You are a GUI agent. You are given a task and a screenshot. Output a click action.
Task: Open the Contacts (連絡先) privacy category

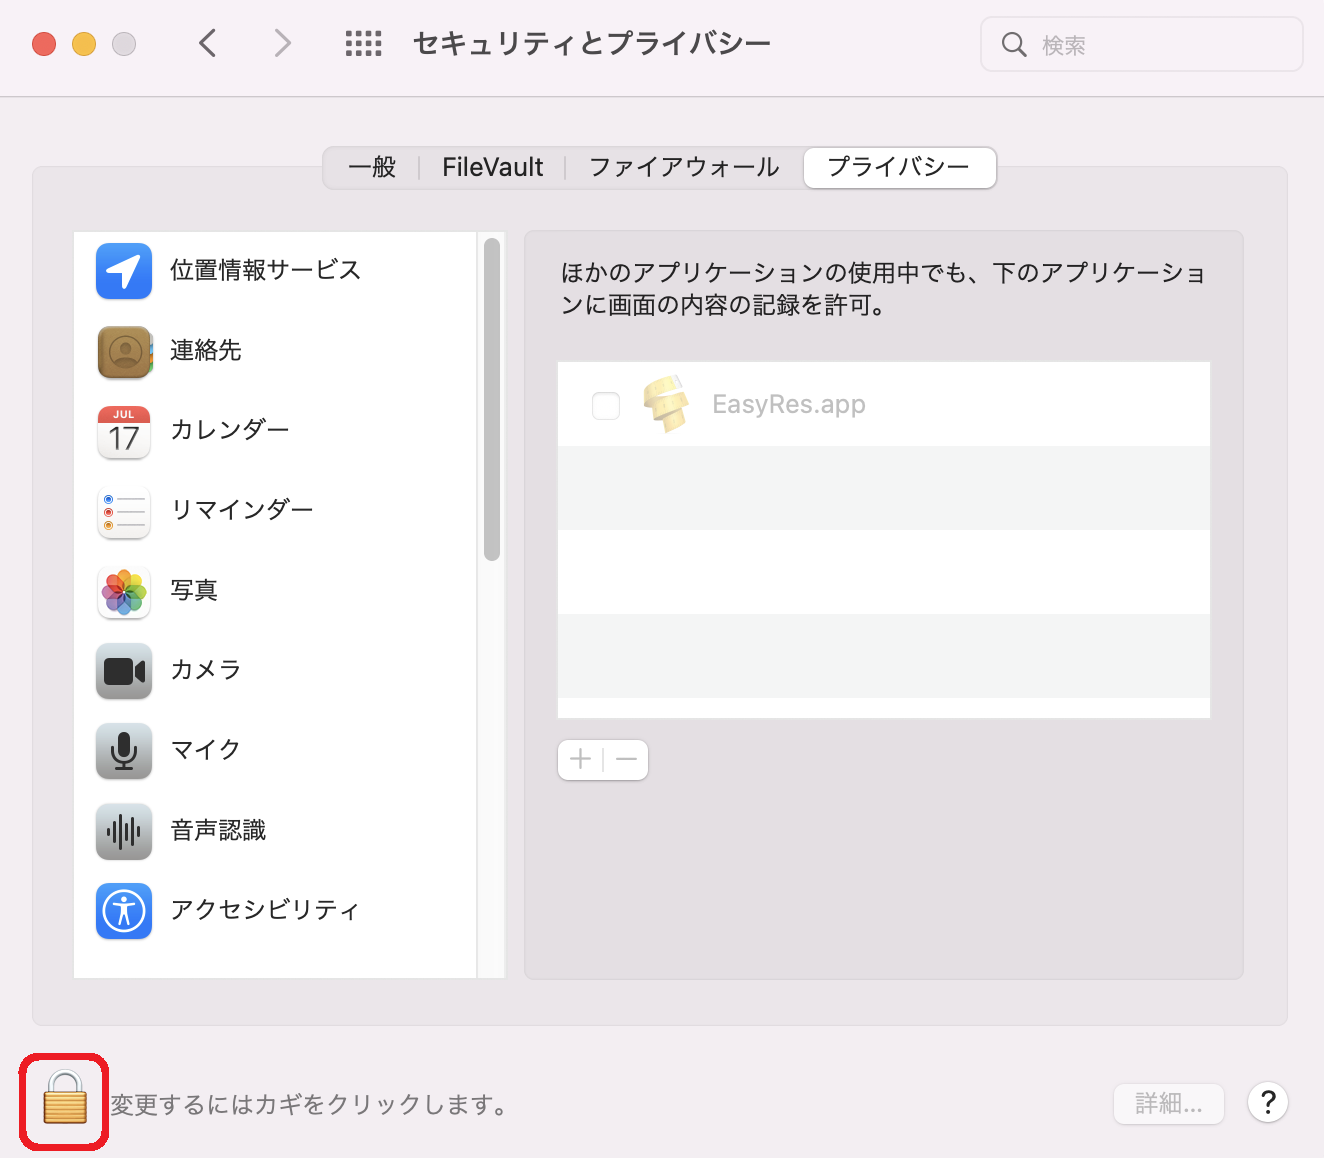pyautogui.click(x=205, y=351)
